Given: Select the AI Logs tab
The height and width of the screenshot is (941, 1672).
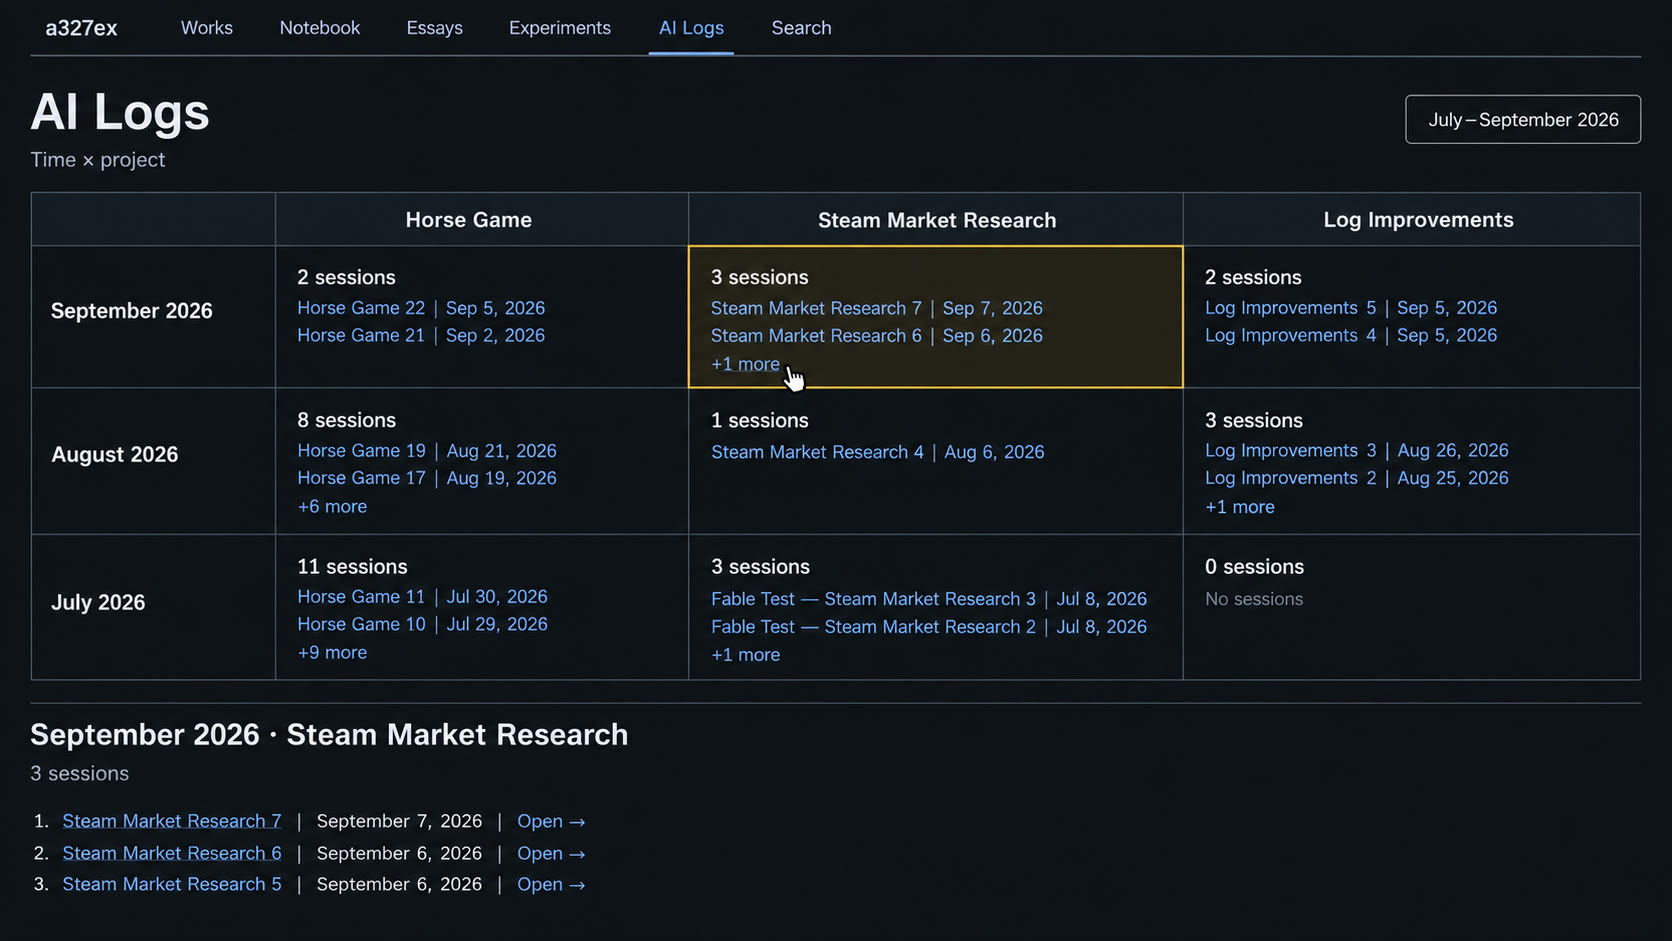Looking at the screenshot, I should (691, 28).
